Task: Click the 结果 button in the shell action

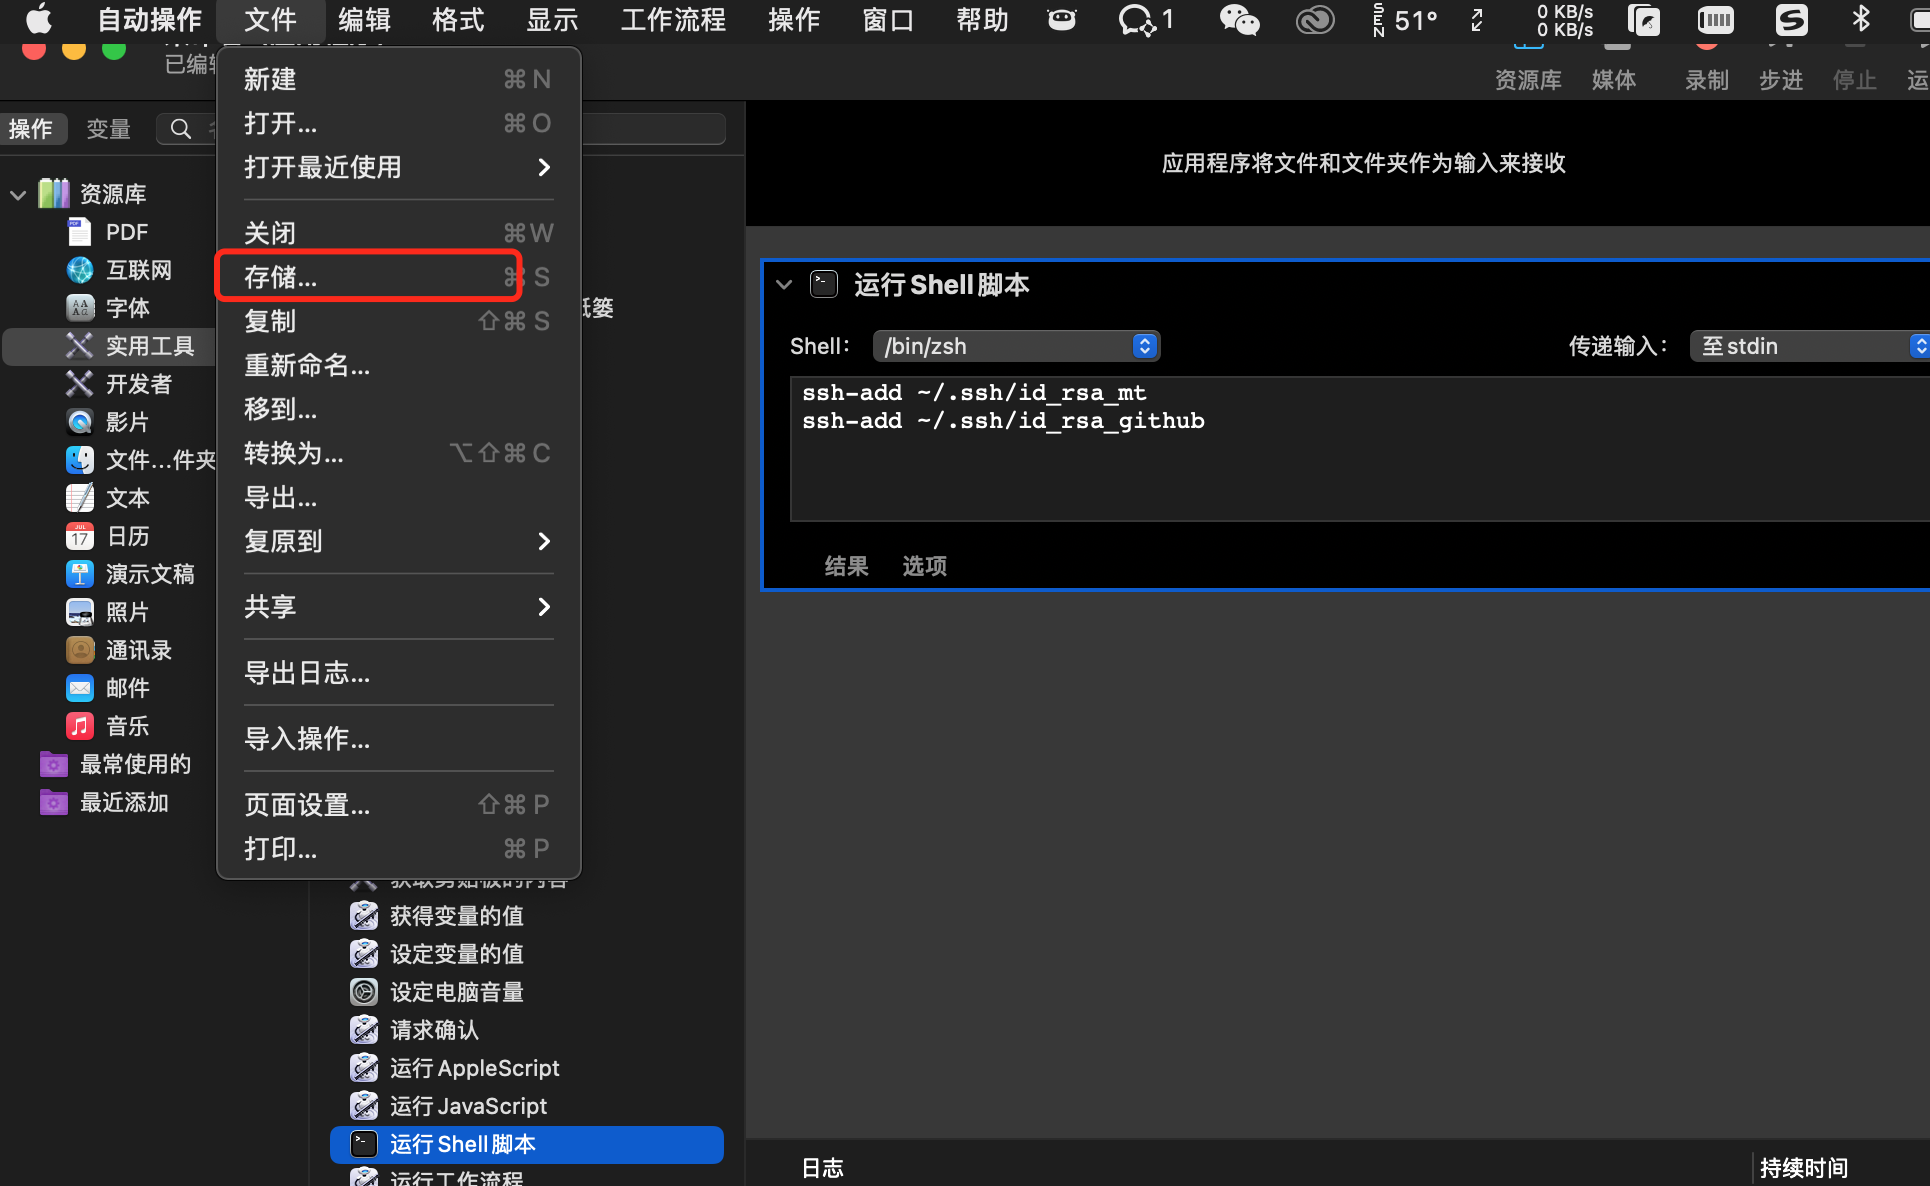Action: tap(846, 566)
